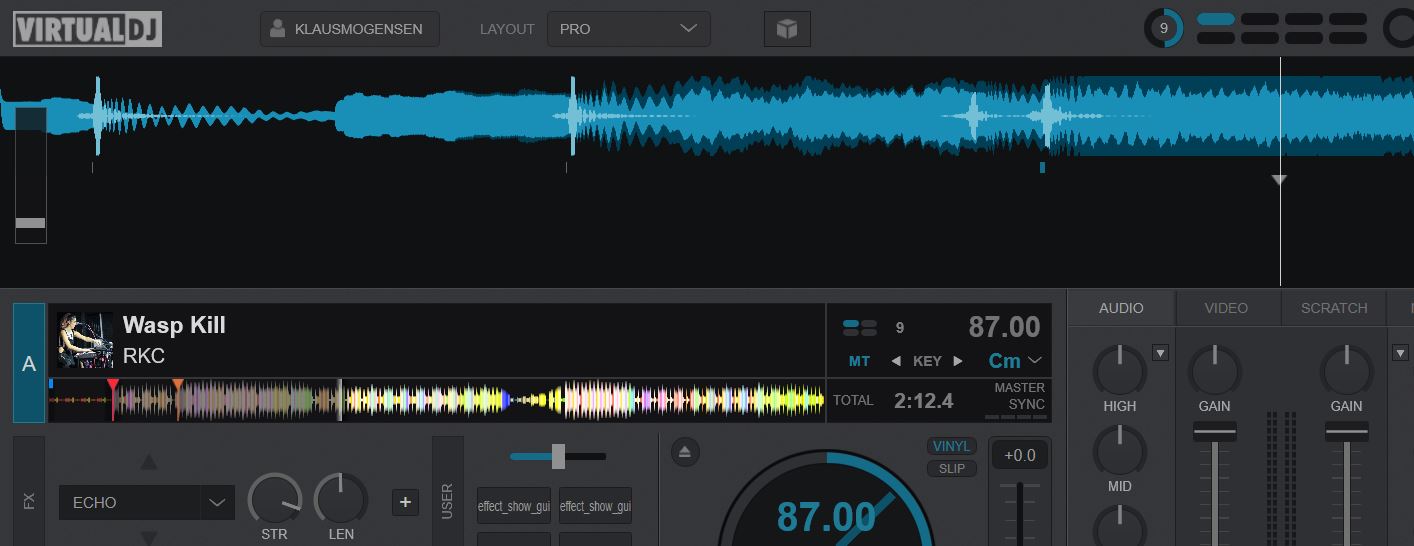Viewport: 1414px width, 546px height.
Task: Click the 3D cube icon in top bar
Action: point(787,29)
